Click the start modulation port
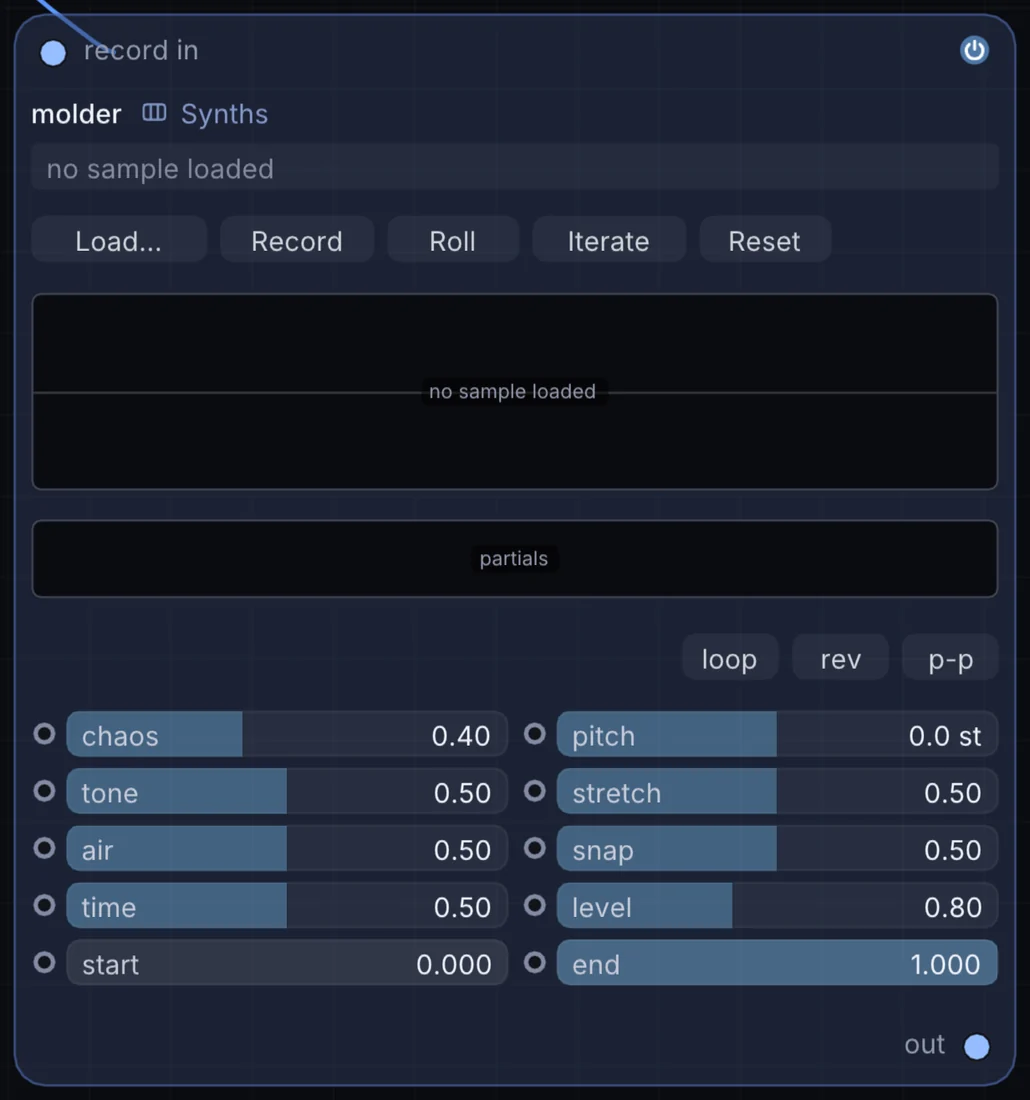 [44, 962]
